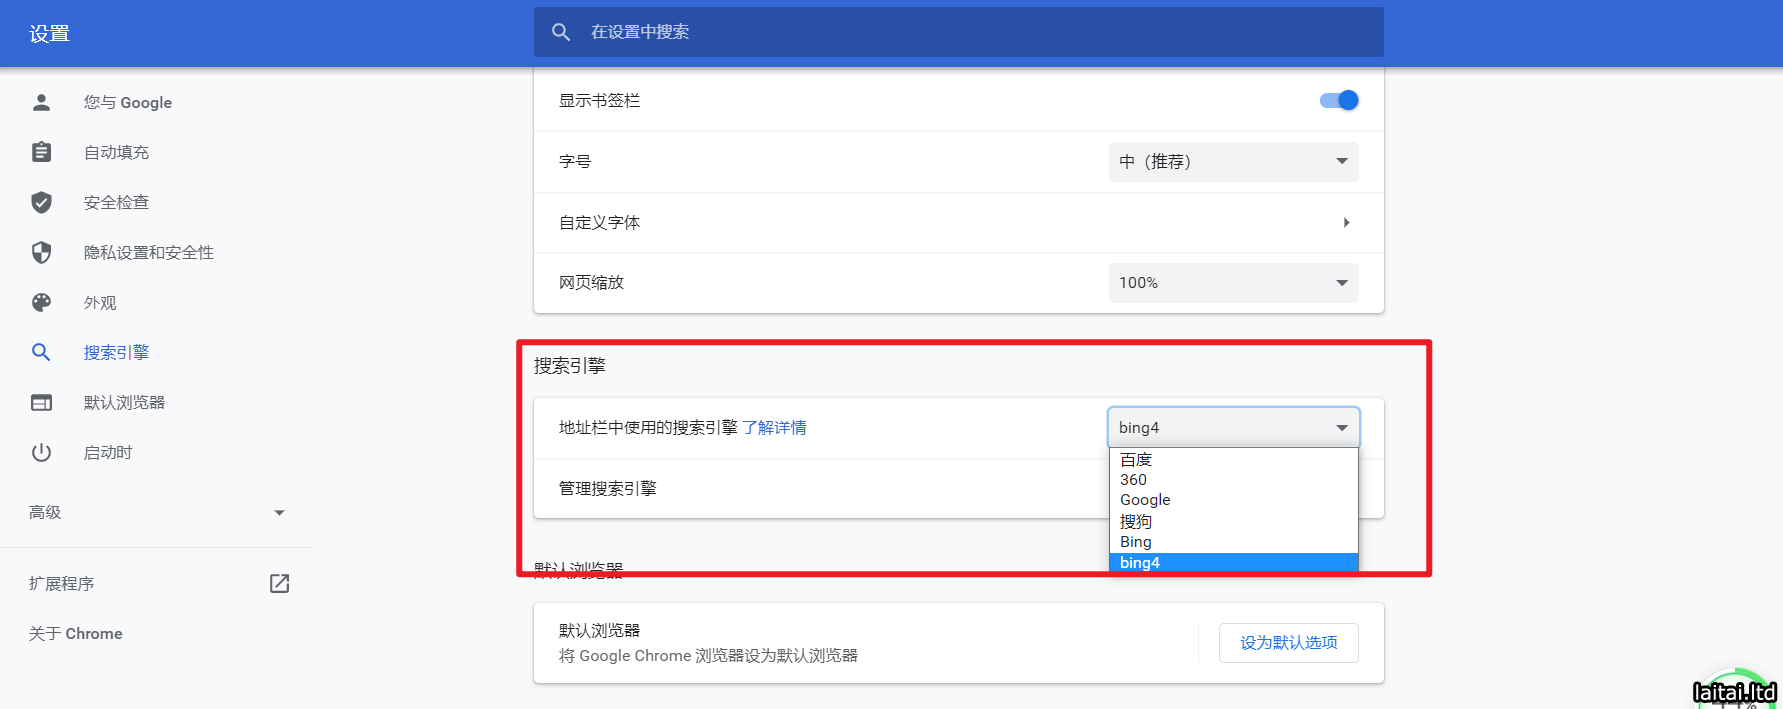The image size is (1783, 709).
Task: Open the 字号 font size dropdown
Action: click(1233, 162)
